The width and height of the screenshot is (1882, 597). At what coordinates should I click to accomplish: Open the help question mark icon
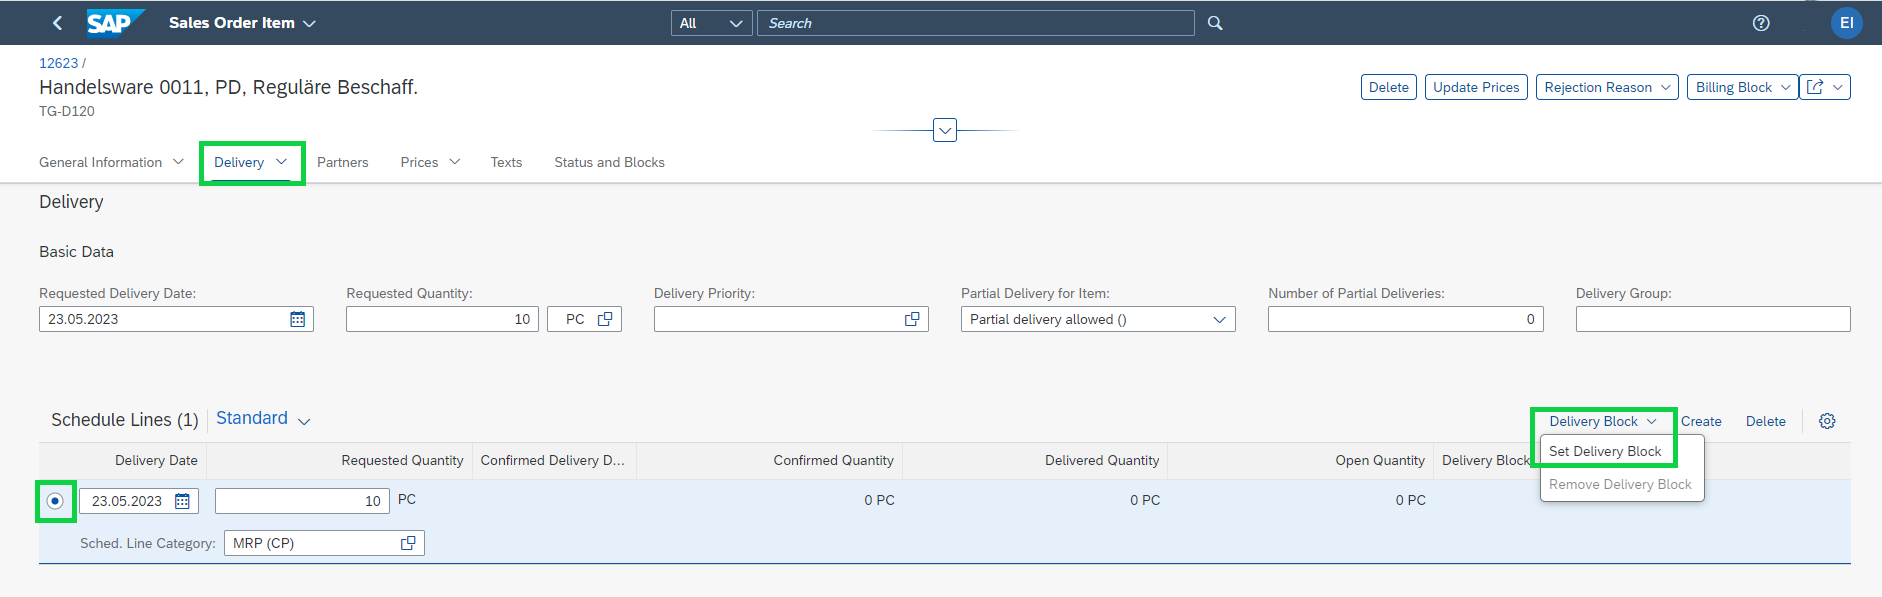[1761, 23]
